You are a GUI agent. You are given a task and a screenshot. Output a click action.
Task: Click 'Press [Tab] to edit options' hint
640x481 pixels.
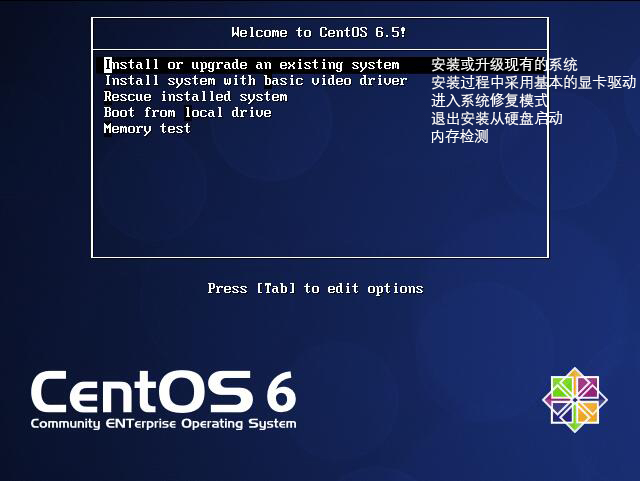coord(315,289)
